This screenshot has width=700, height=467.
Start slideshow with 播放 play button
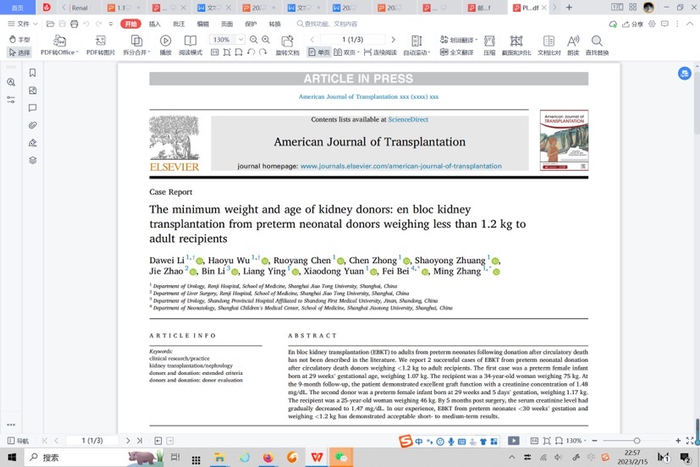[165, 45]
